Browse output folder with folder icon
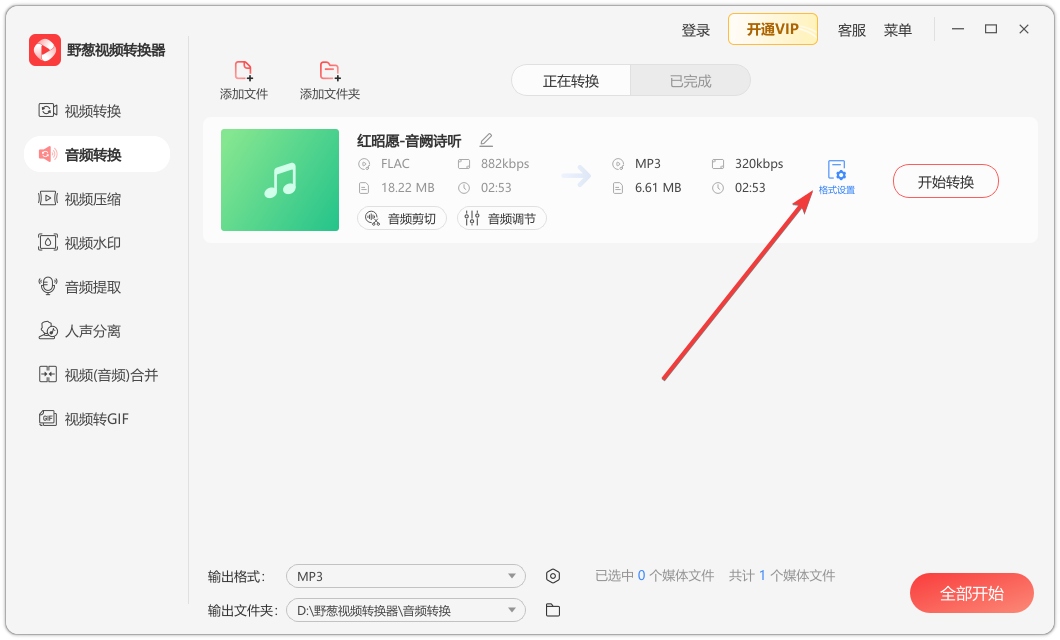The height and width of the screenshot is (640, 1060). 553,610
